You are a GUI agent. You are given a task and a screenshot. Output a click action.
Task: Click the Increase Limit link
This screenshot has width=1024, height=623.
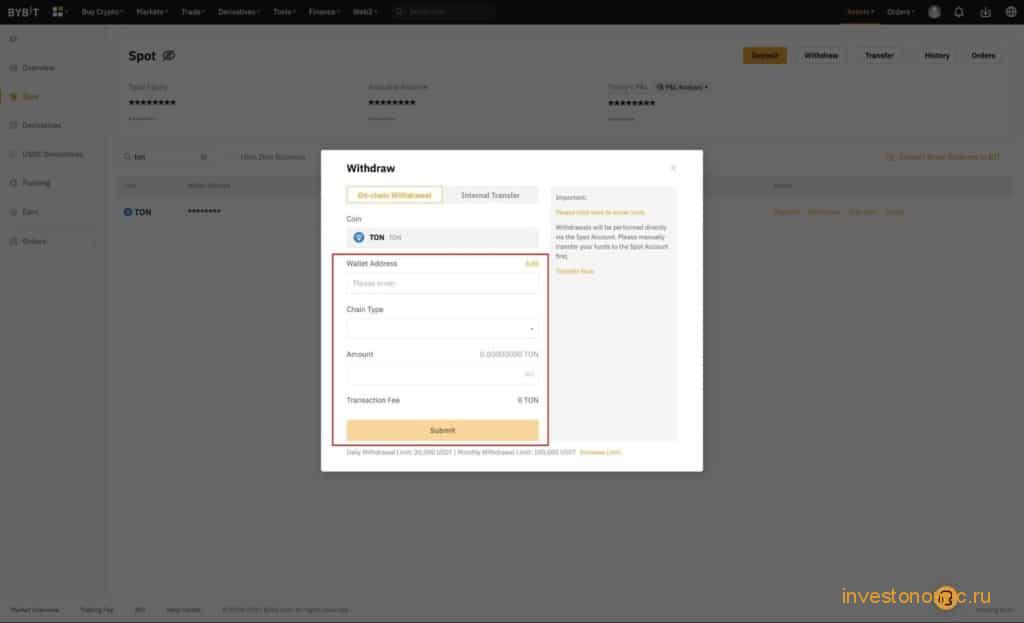click(x=600, y=453)
